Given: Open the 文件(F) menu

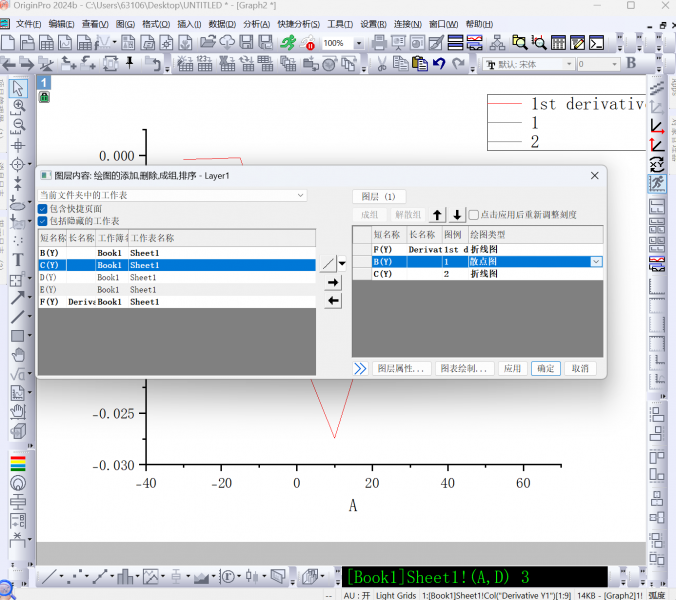Looking at the screenshot, I should pos(28,24).
